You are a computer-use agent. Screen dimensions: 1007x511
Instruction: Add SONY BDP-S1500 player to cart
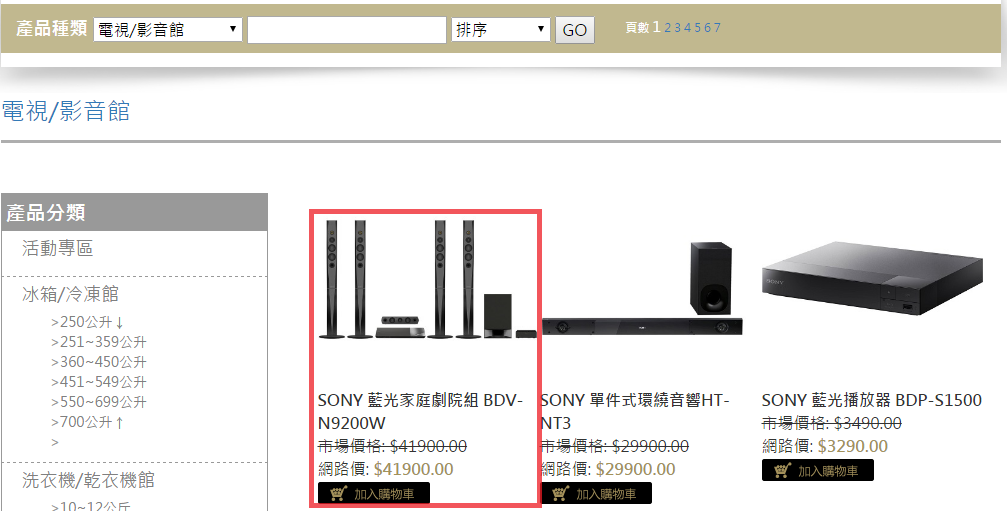[818, 471]
